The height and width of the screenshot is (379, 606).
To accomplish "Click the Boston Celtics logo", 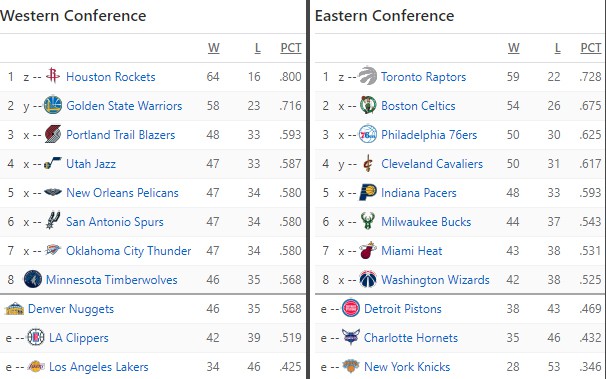I will [368, 105].
